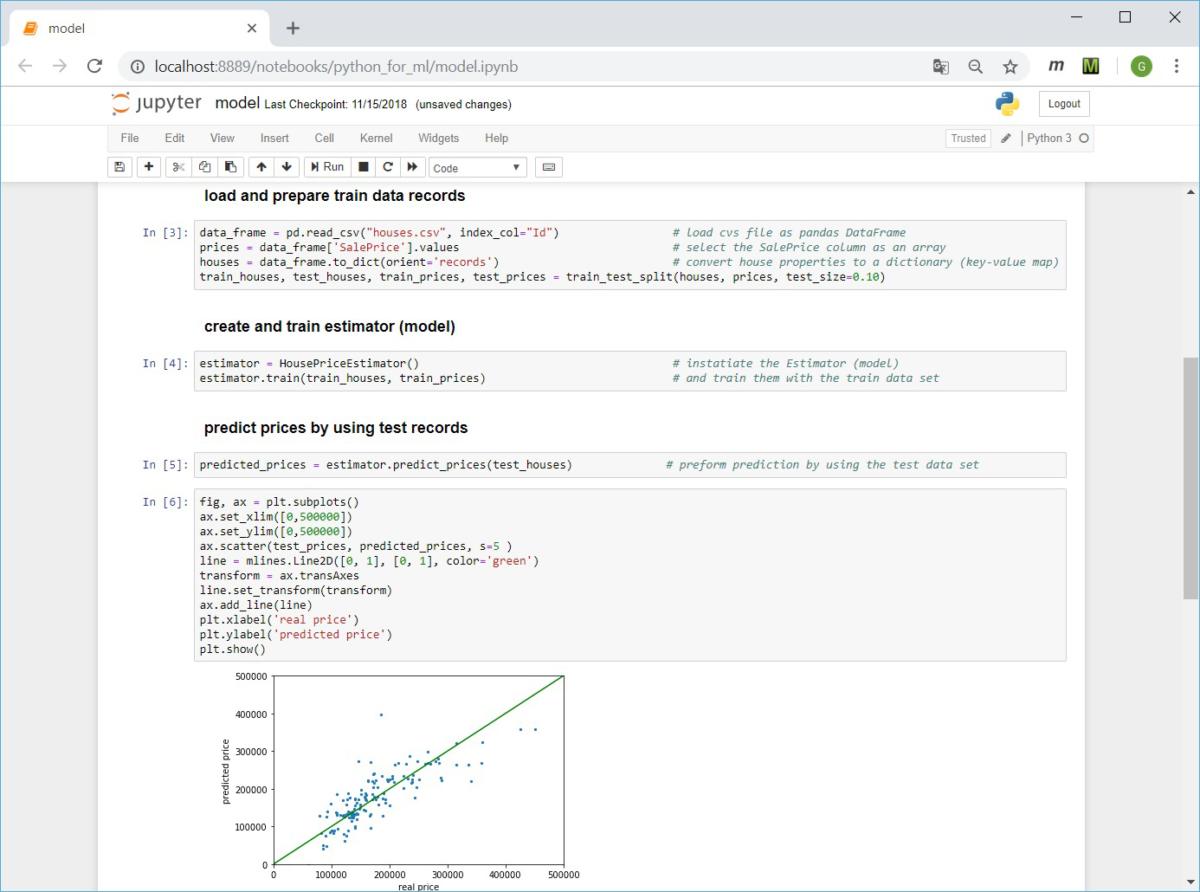Move selected cell down arrow
Viewport: 1200px width, 892px height.
286,167
